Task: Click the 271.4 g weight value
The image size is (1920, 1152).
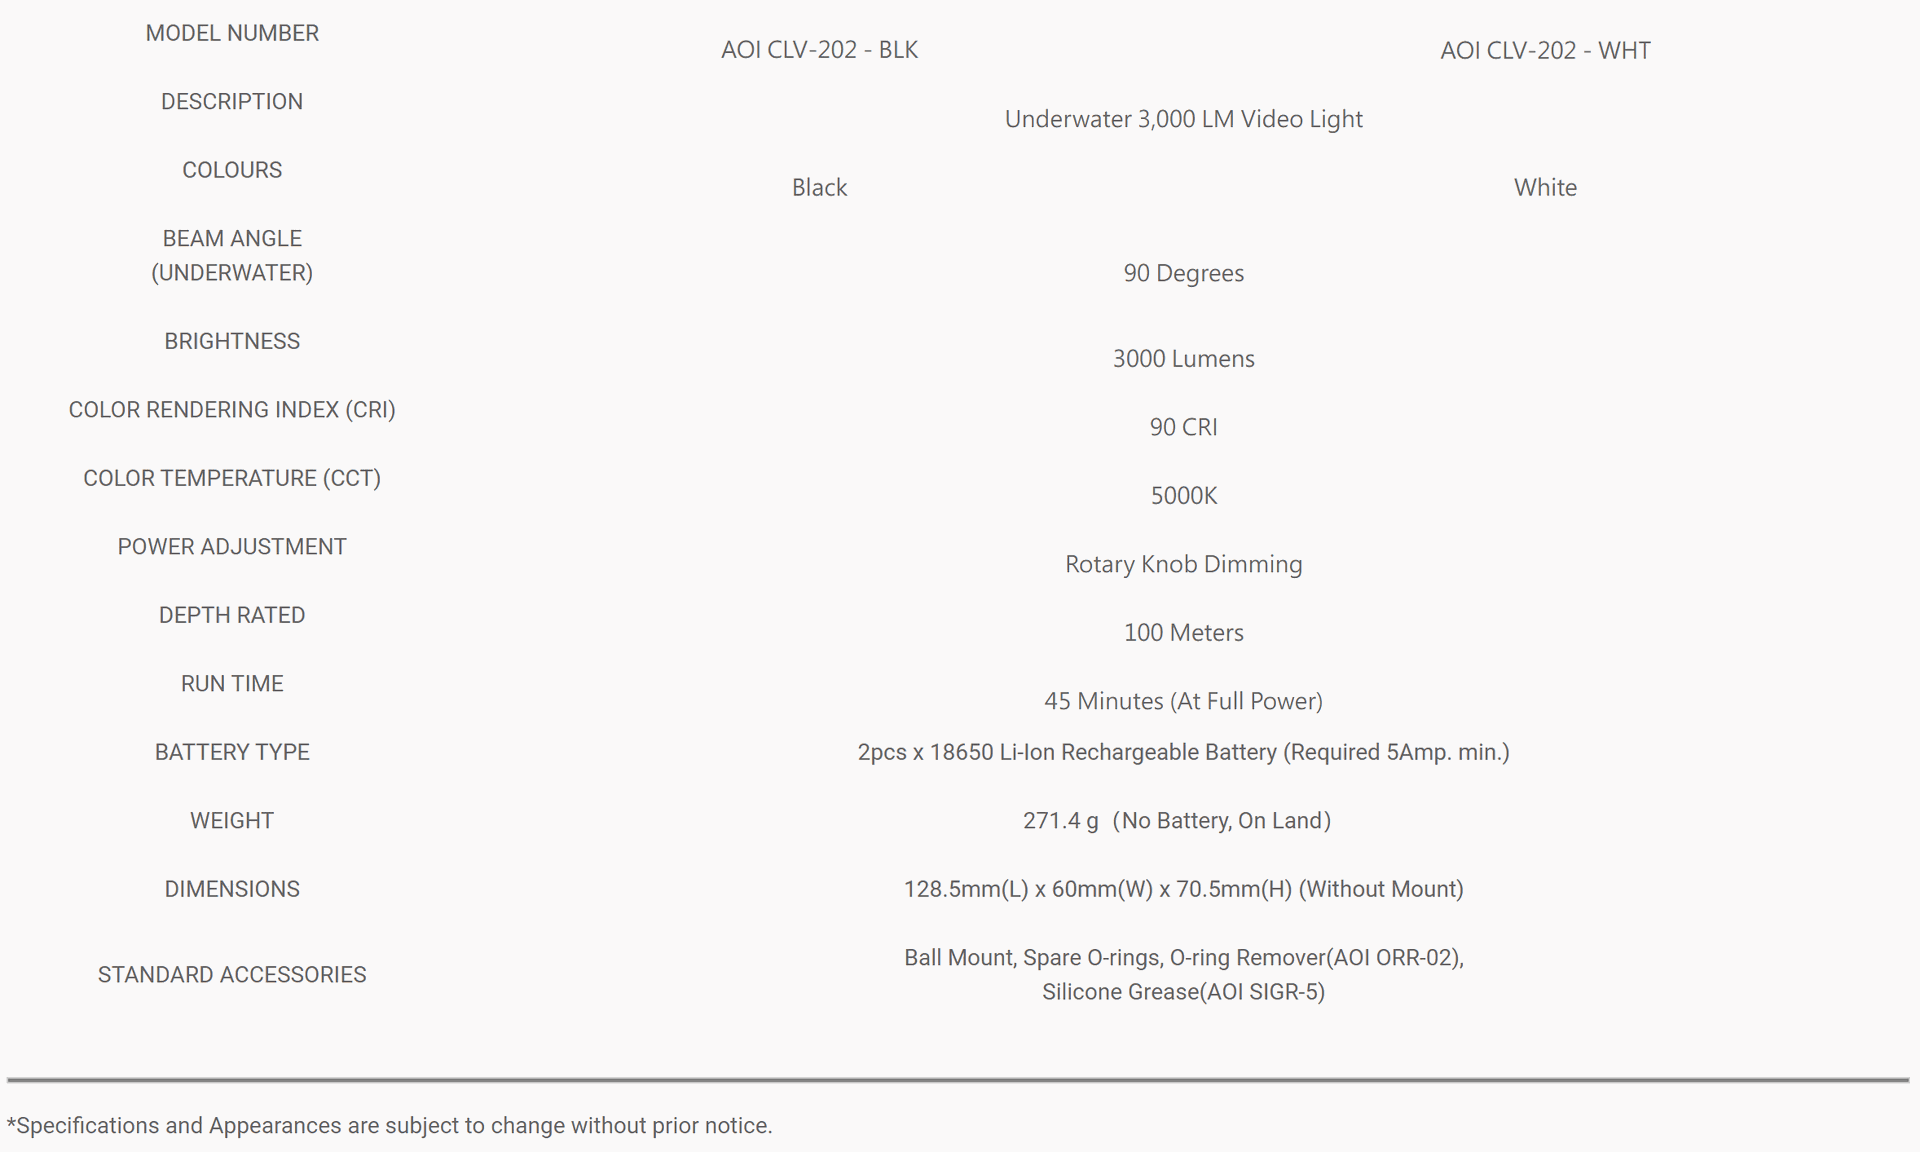Action: coord(1176,821)
